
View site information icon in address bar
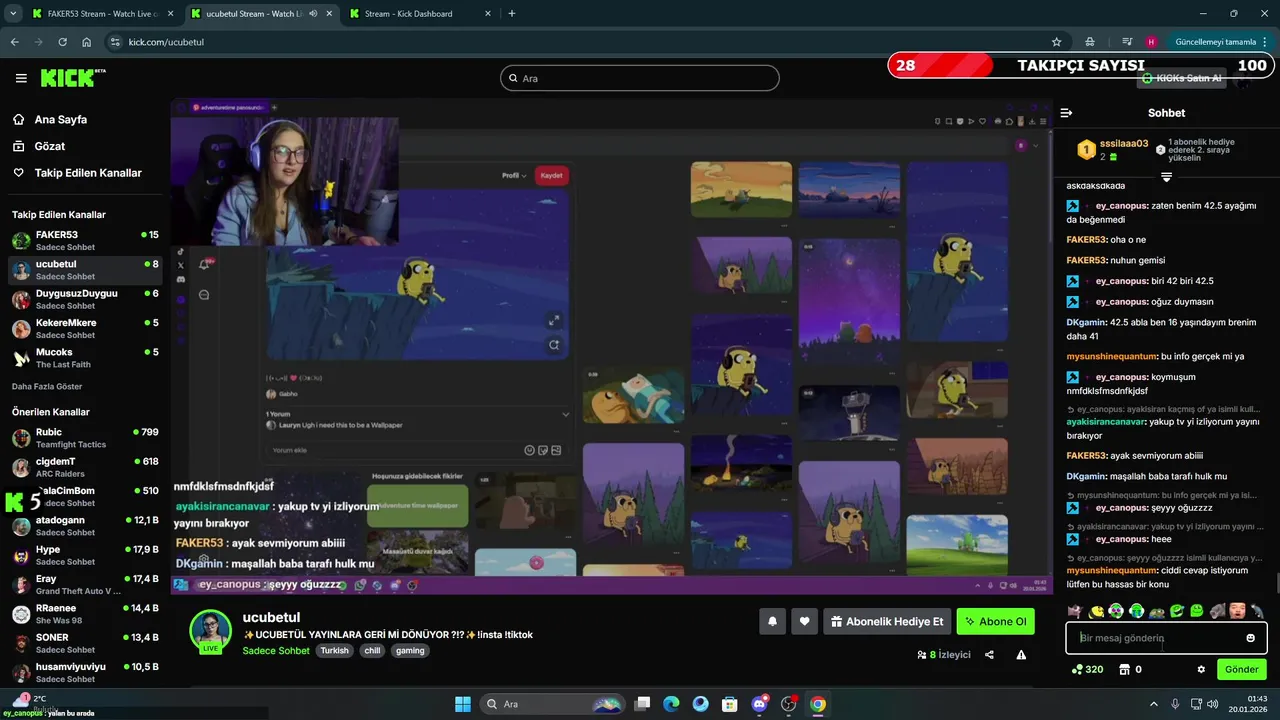tap(115, 42)
